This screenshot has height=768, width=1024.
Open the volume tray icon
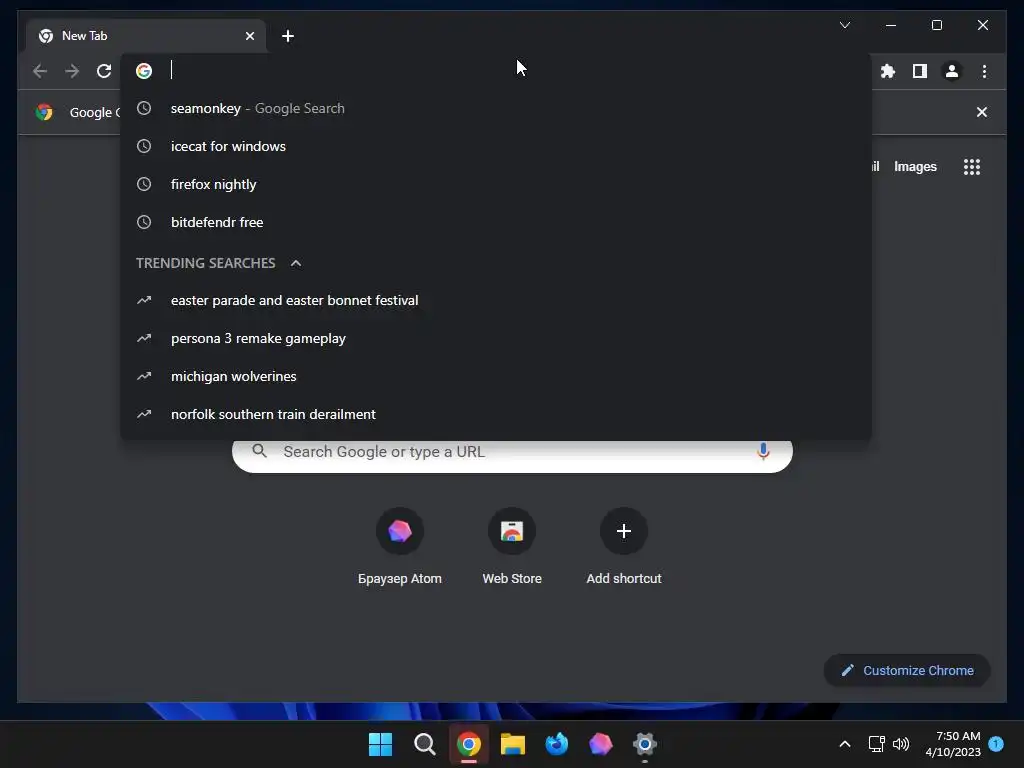901,744
